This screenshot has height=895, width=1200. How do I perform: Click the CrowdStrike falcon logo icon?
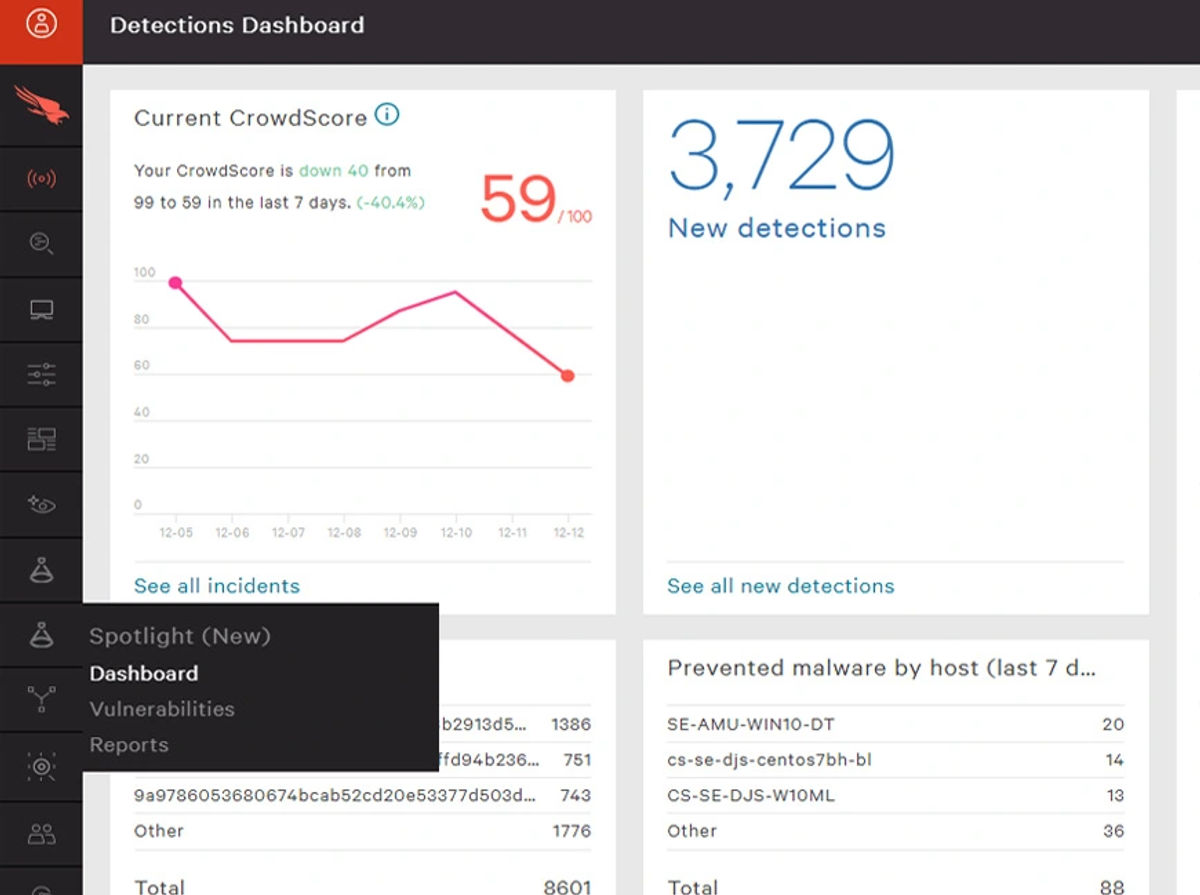[x=41, y=105]
